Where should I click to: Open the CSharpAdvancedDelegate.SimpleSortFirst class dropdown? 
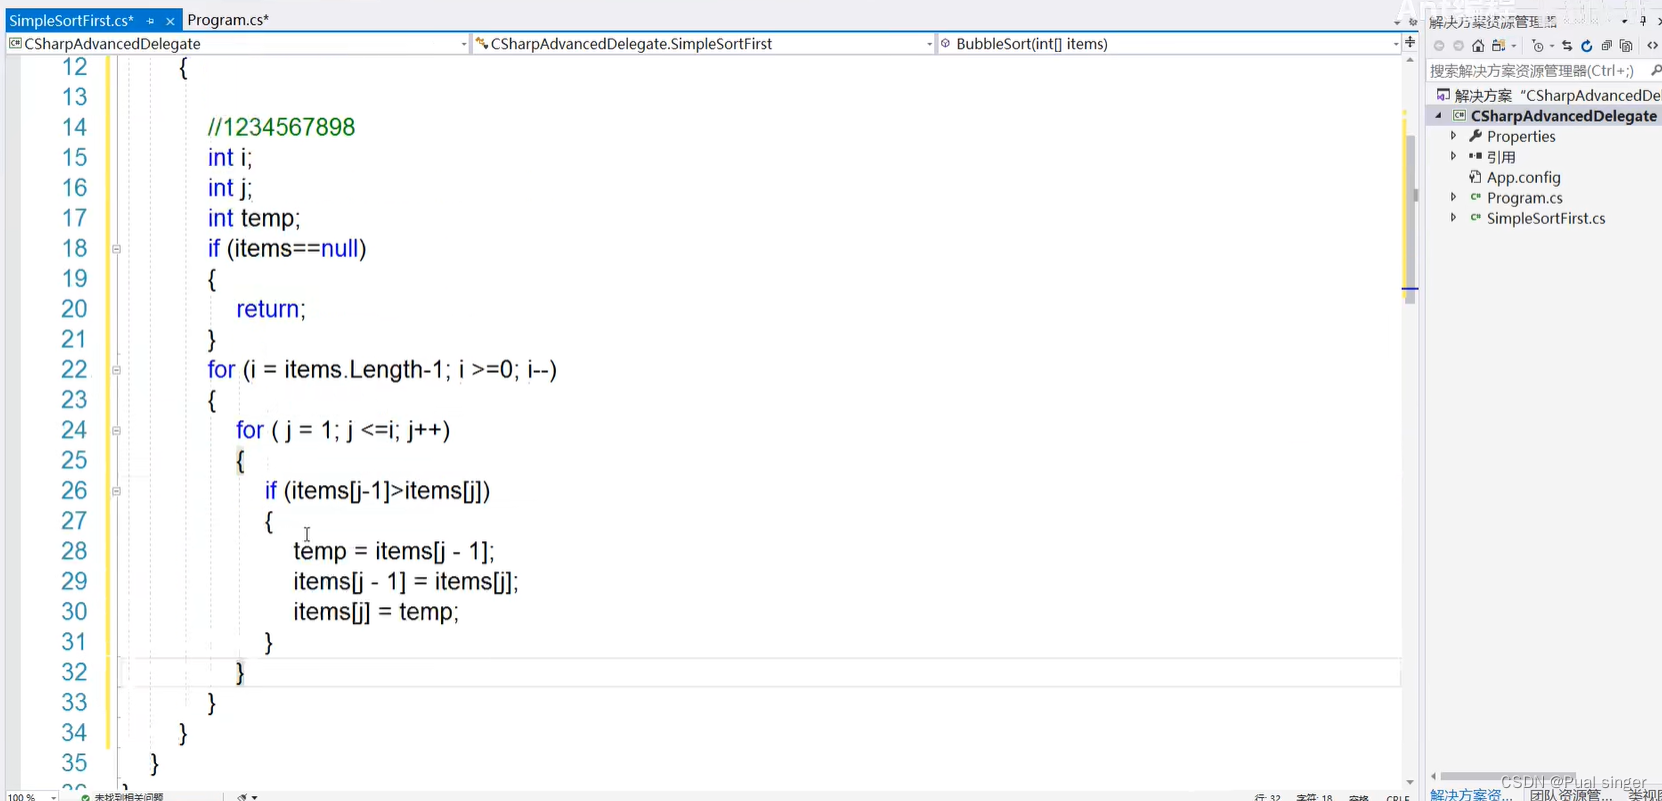[930, 44]
